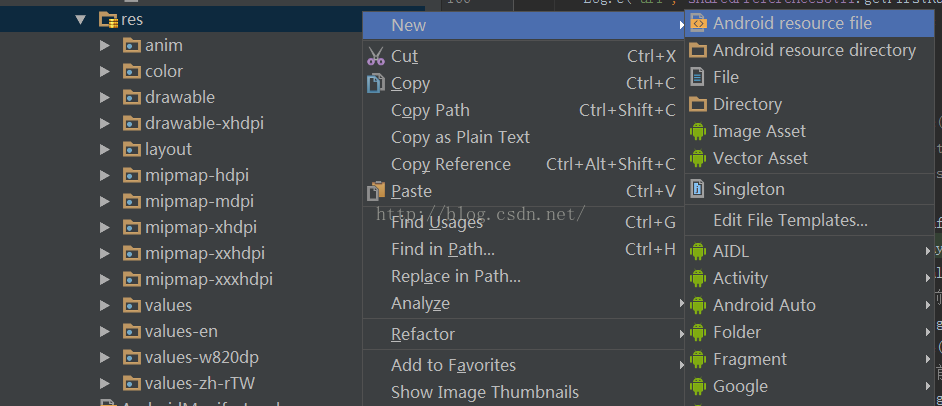Choose Copy Path from context menu
The width and height of the screenshot is (942, 406).
(x=523, y=111)
